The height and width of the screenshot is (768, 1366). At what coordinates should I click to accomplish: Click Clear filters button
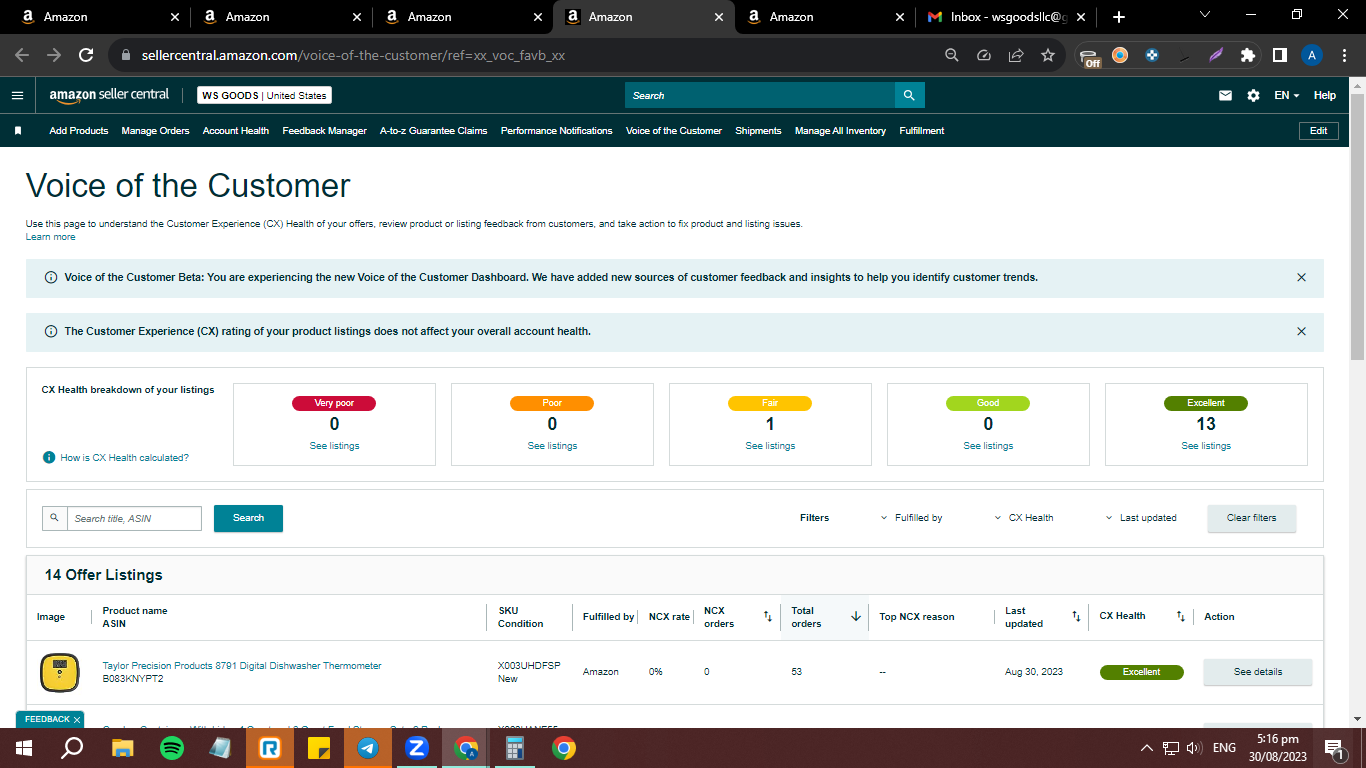click(x=1251, y=518)
